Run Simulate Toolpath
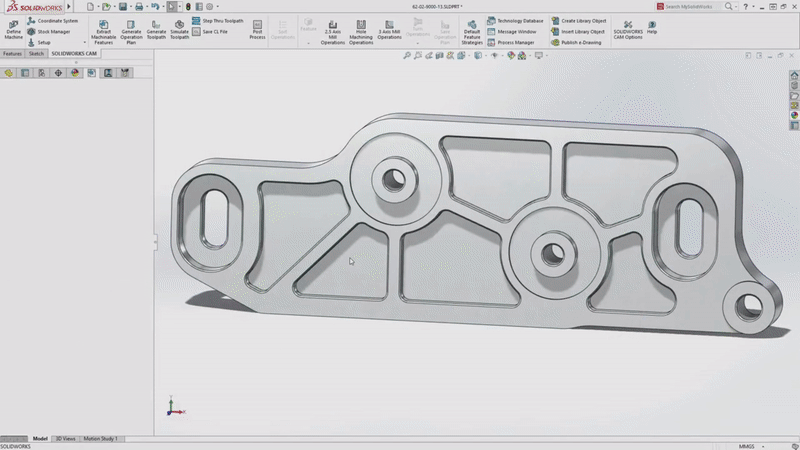Image resolution: width=800 pixels, height=450 pixels. (x=179, y=26)
